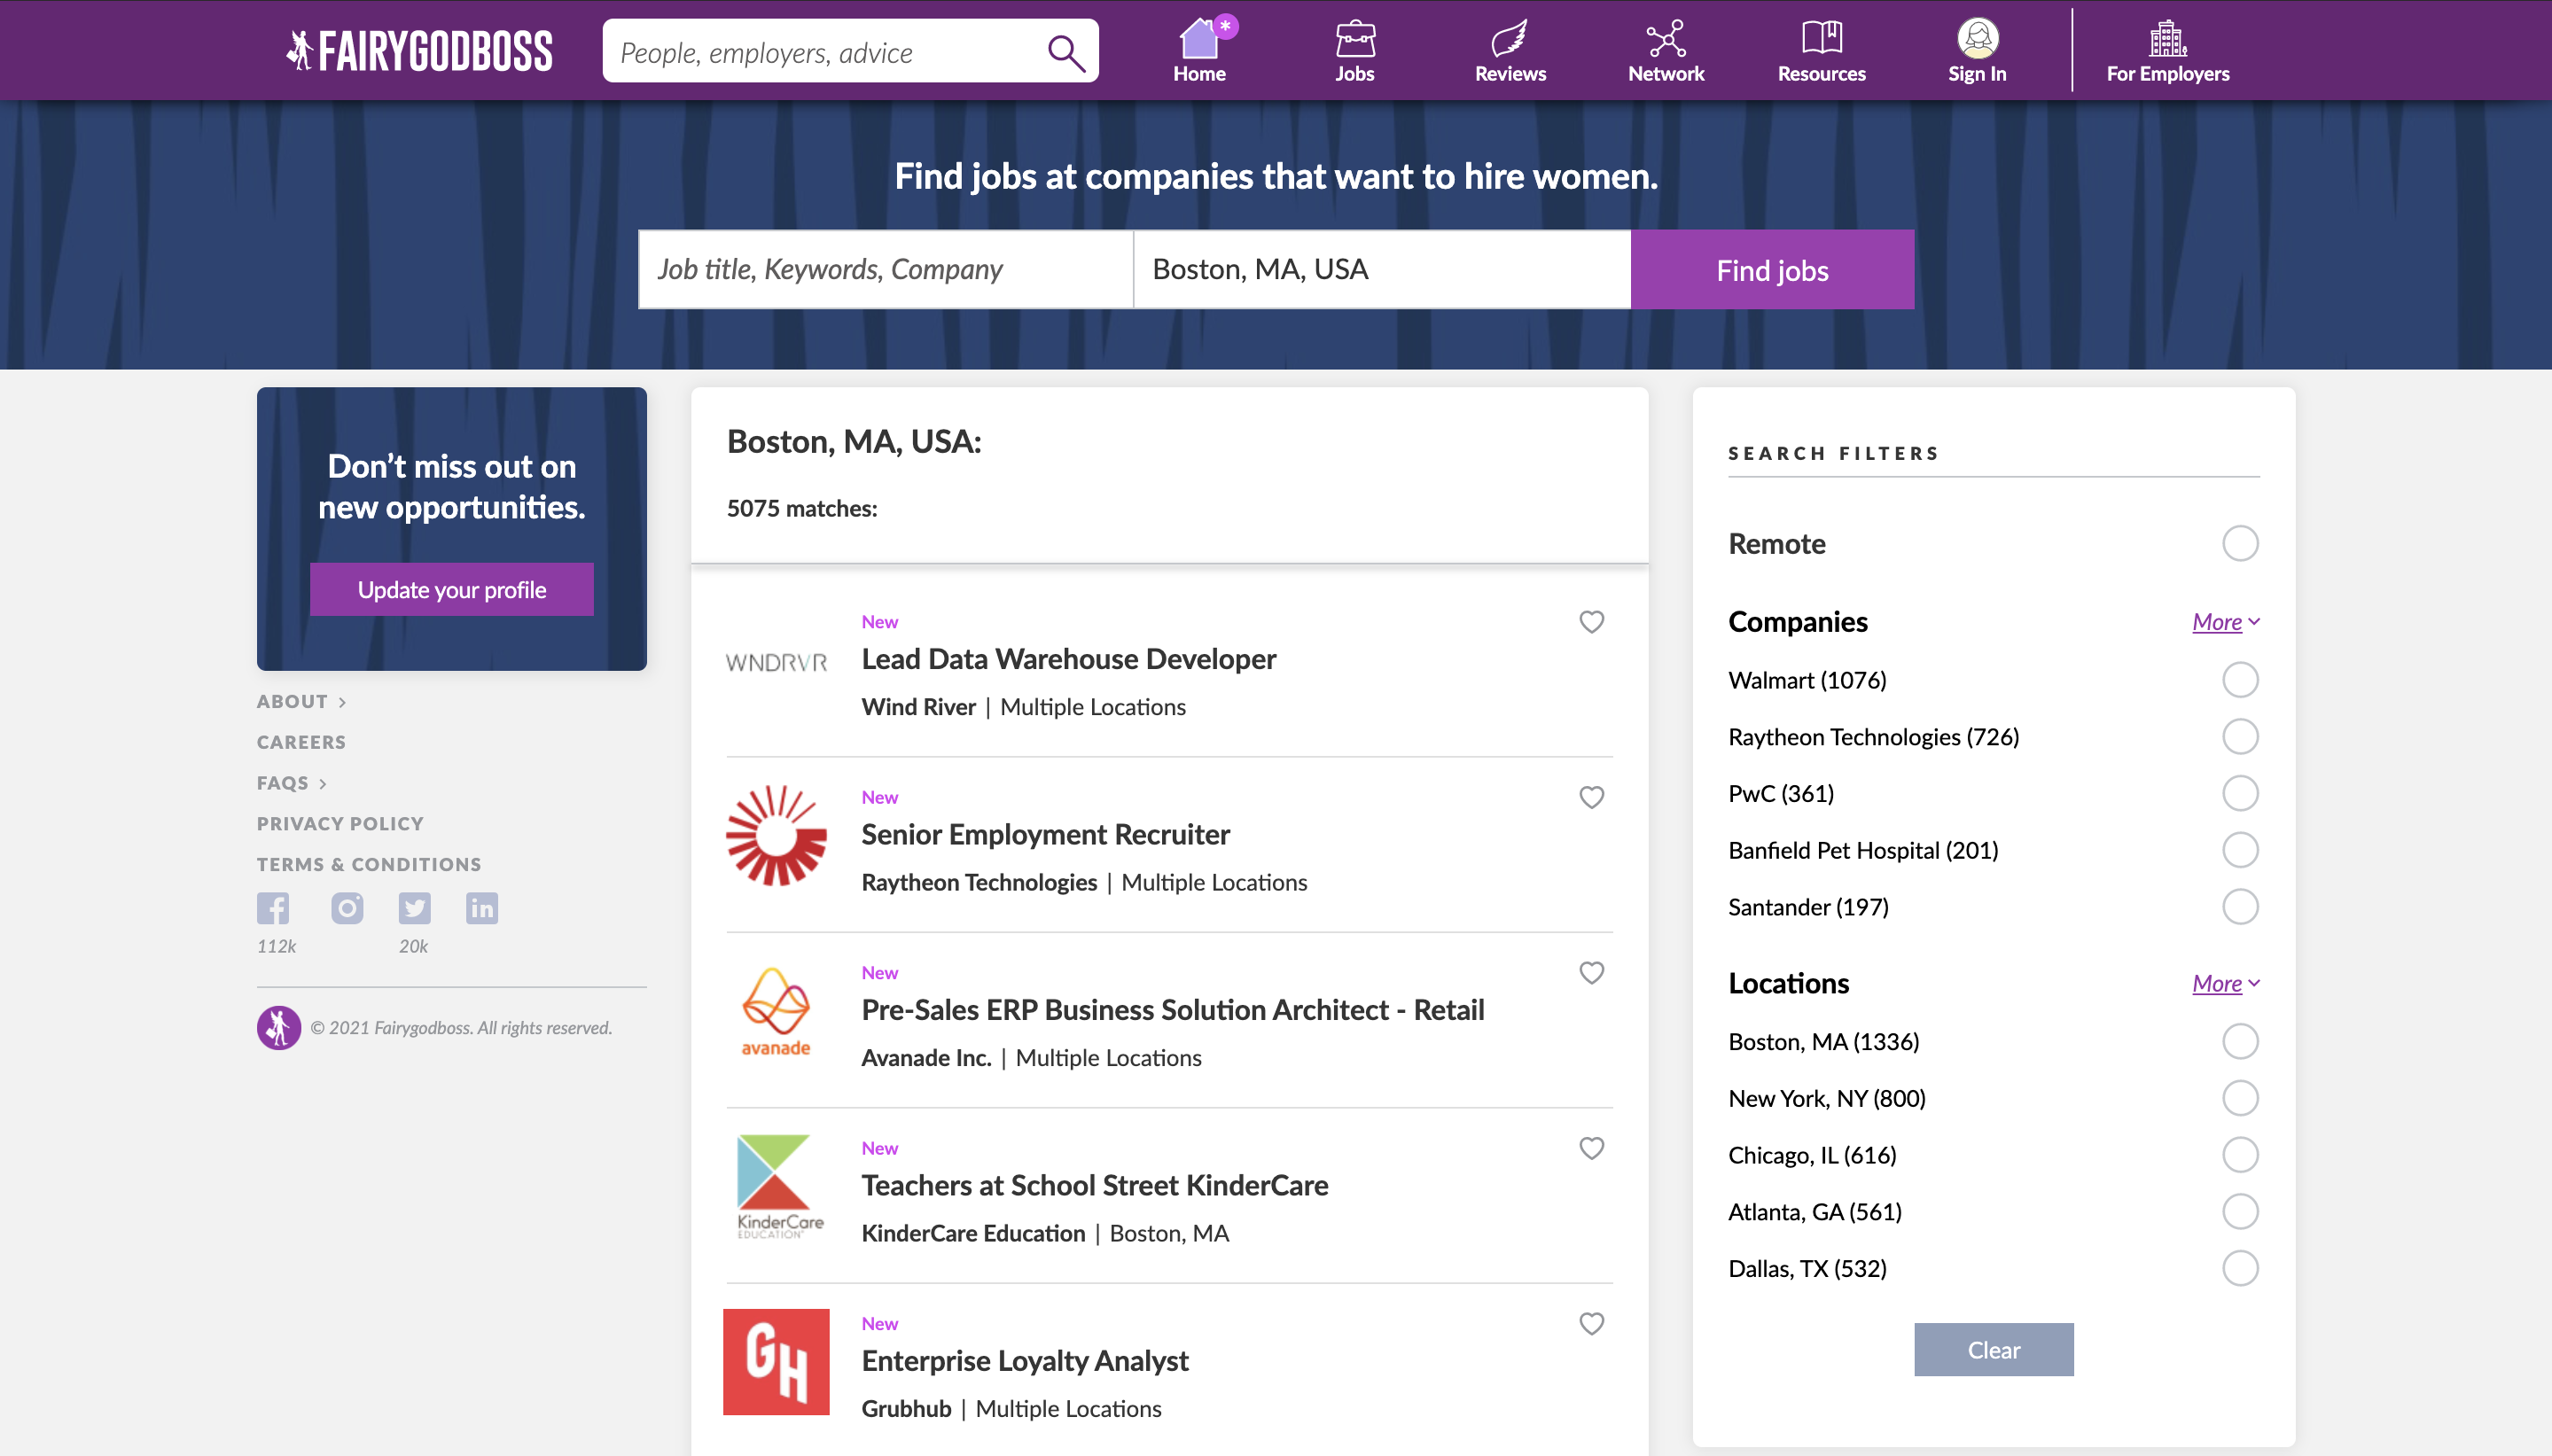Select the Santander (197) company filter
The height and width of the screenshot is (1456, 2552).
click(2240, 907)
